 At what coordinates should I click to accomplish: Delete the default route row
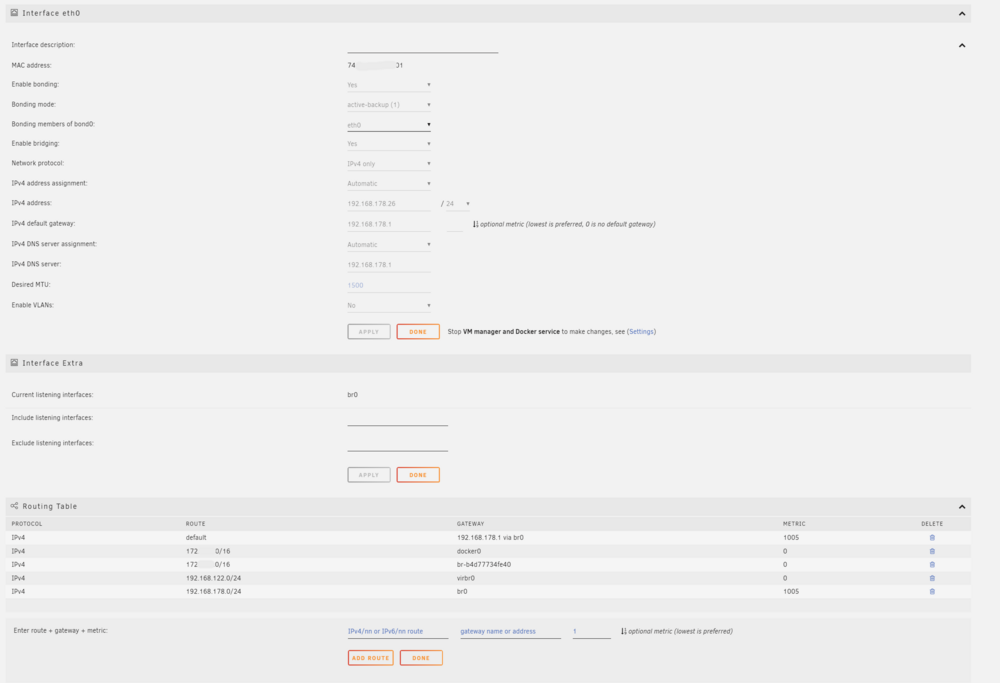(x=932, y=538)
